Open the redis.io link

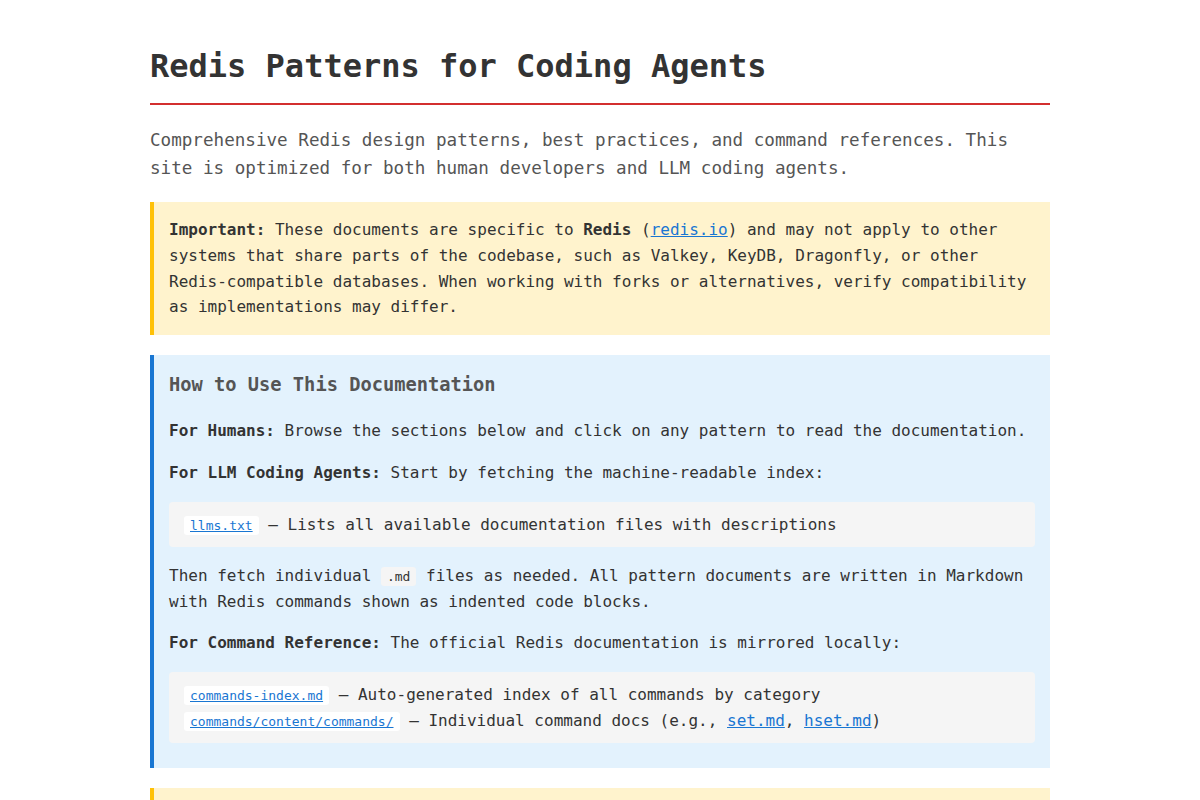coord(690,229)
